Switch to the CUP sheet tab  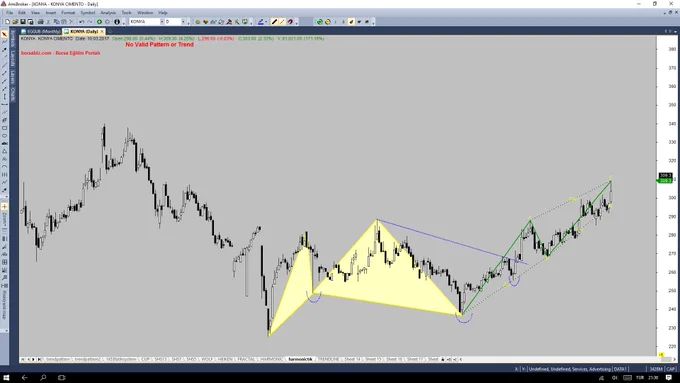pyautogui.click(x=146, y=360)
